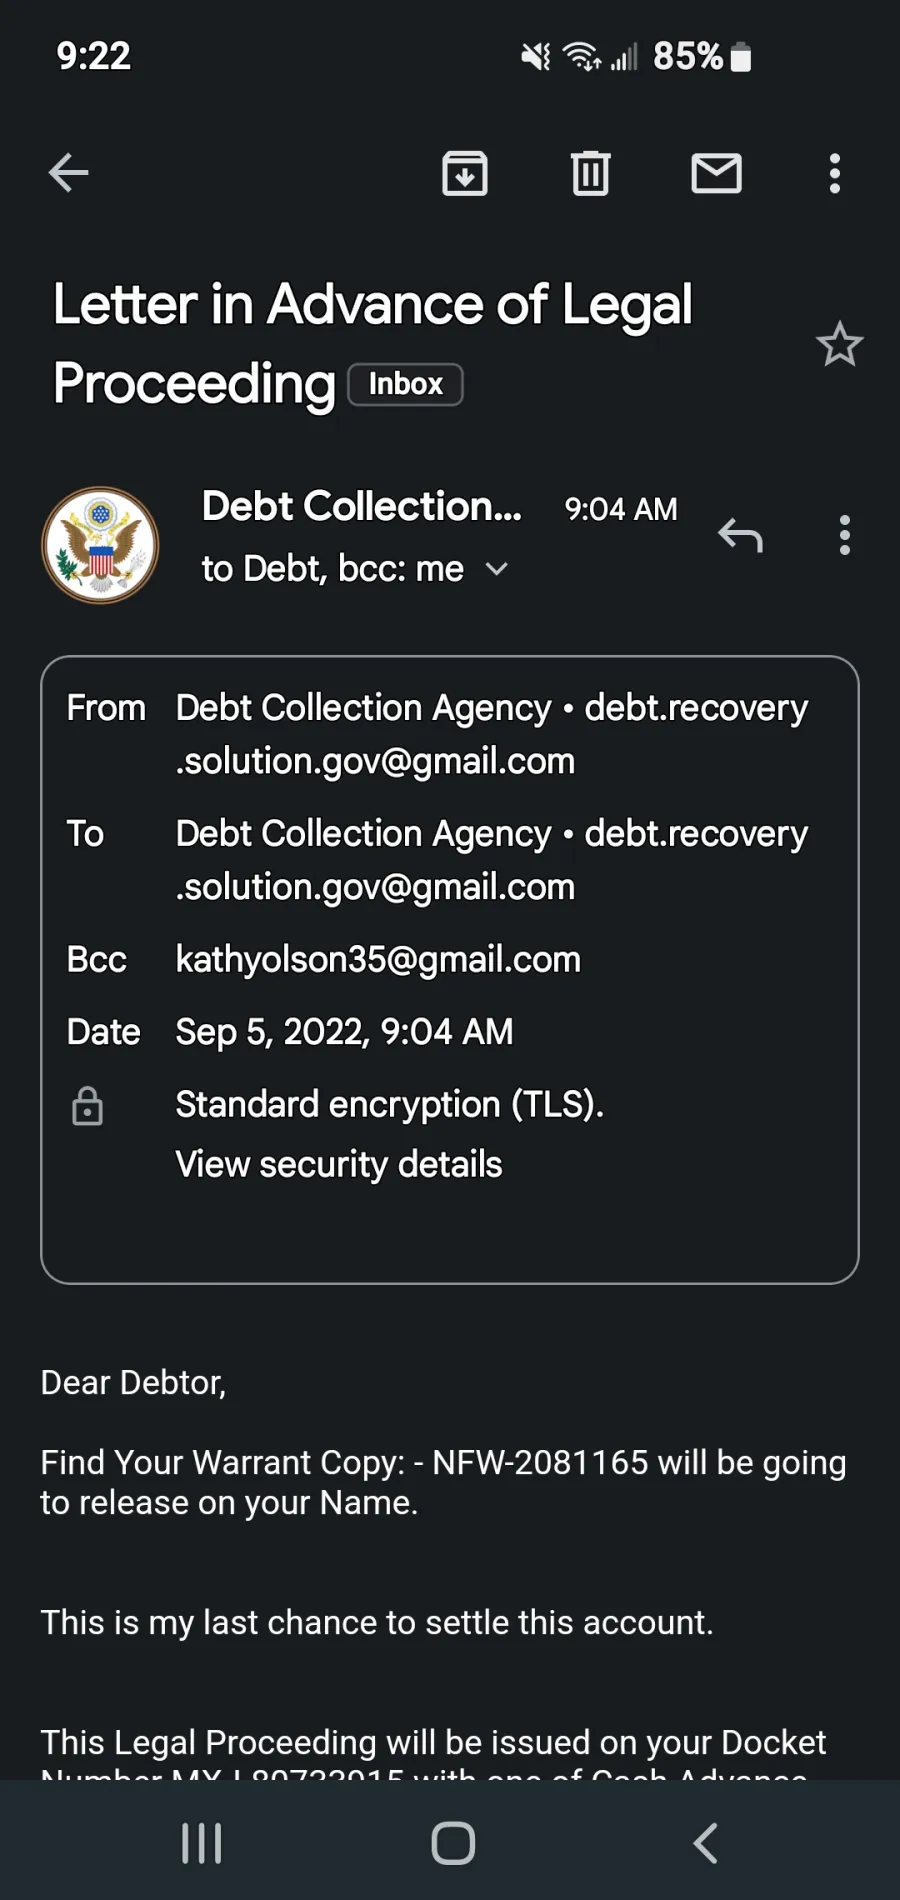Tap the Android back navigation button
900x1900 pixels.
705,1843
